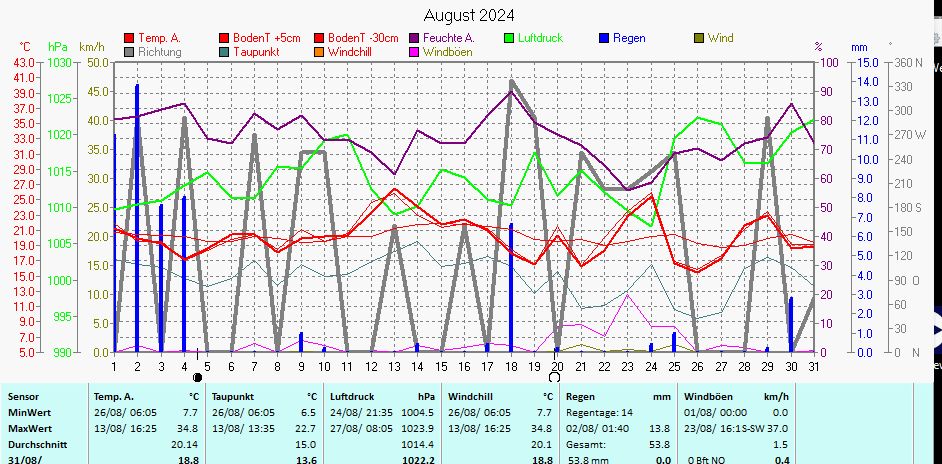Click the olive Wind legend swatch
Screen dimensions: 942x464
tap(698, 38)
